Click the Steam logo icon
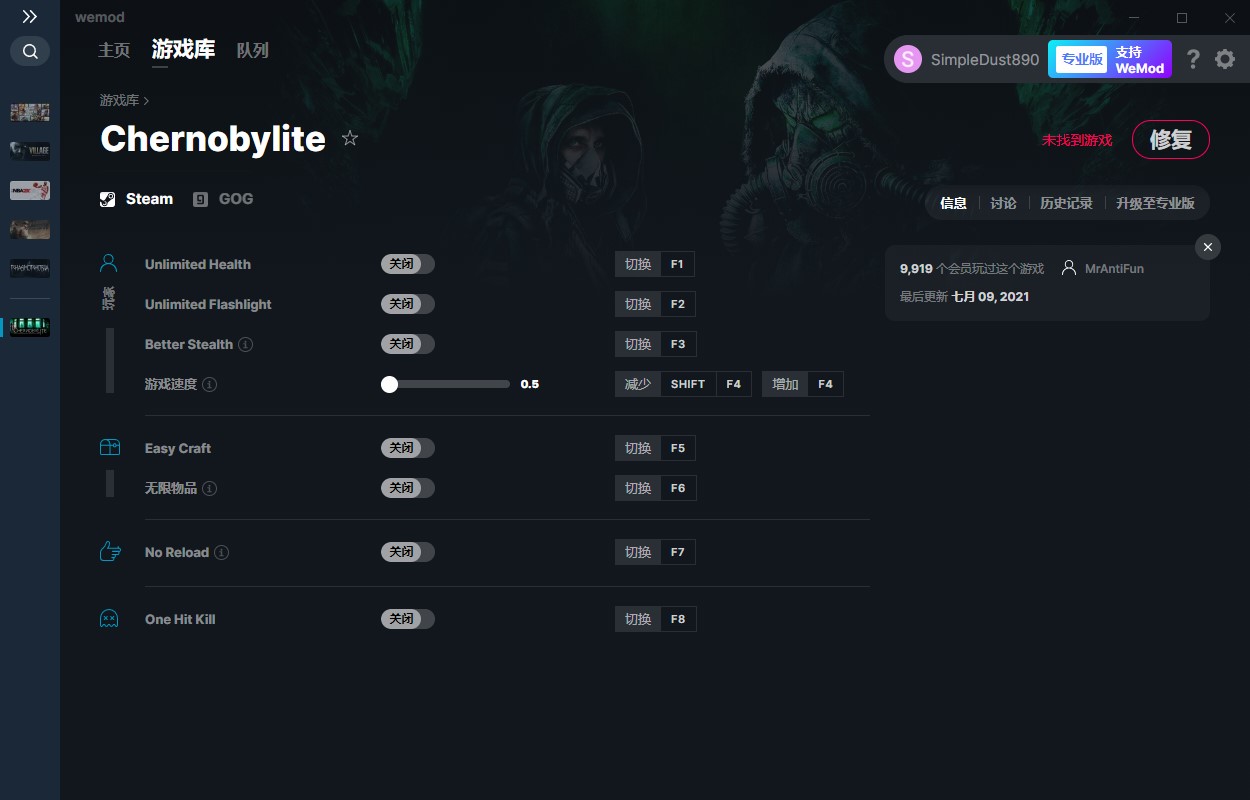 click(x=108, y=199)
